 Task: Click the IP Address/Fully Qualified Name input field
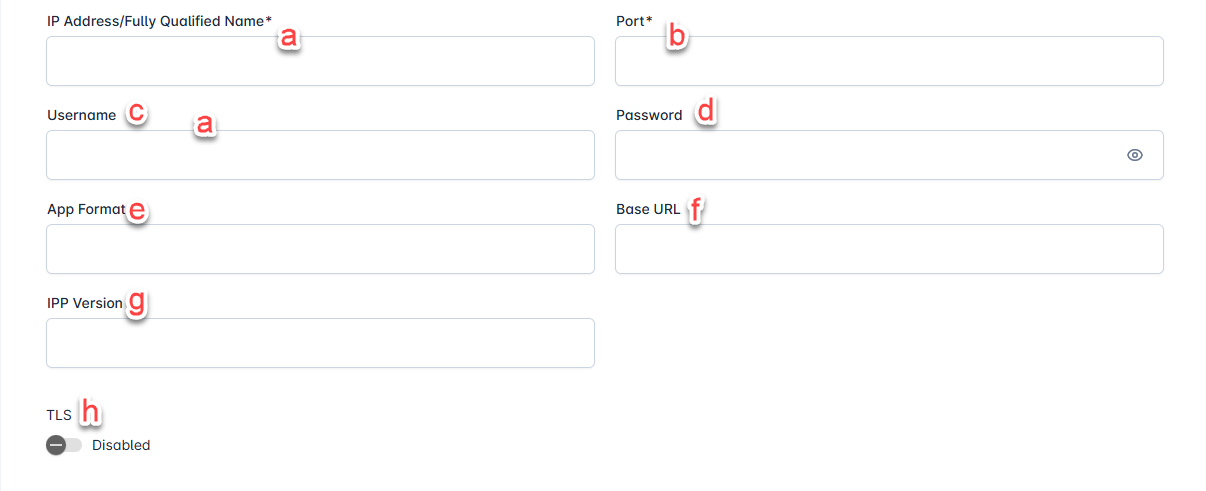pyautogui.click(x=320, y=61)
